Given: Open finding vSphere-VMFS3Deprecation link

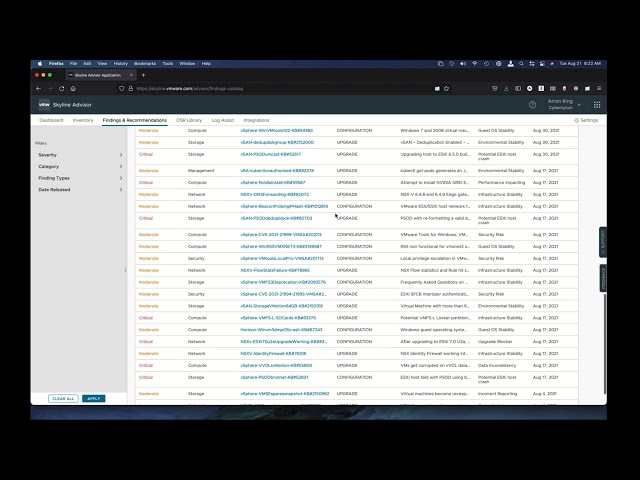Looking at the screenshot, I should click(x=283, y=282).
